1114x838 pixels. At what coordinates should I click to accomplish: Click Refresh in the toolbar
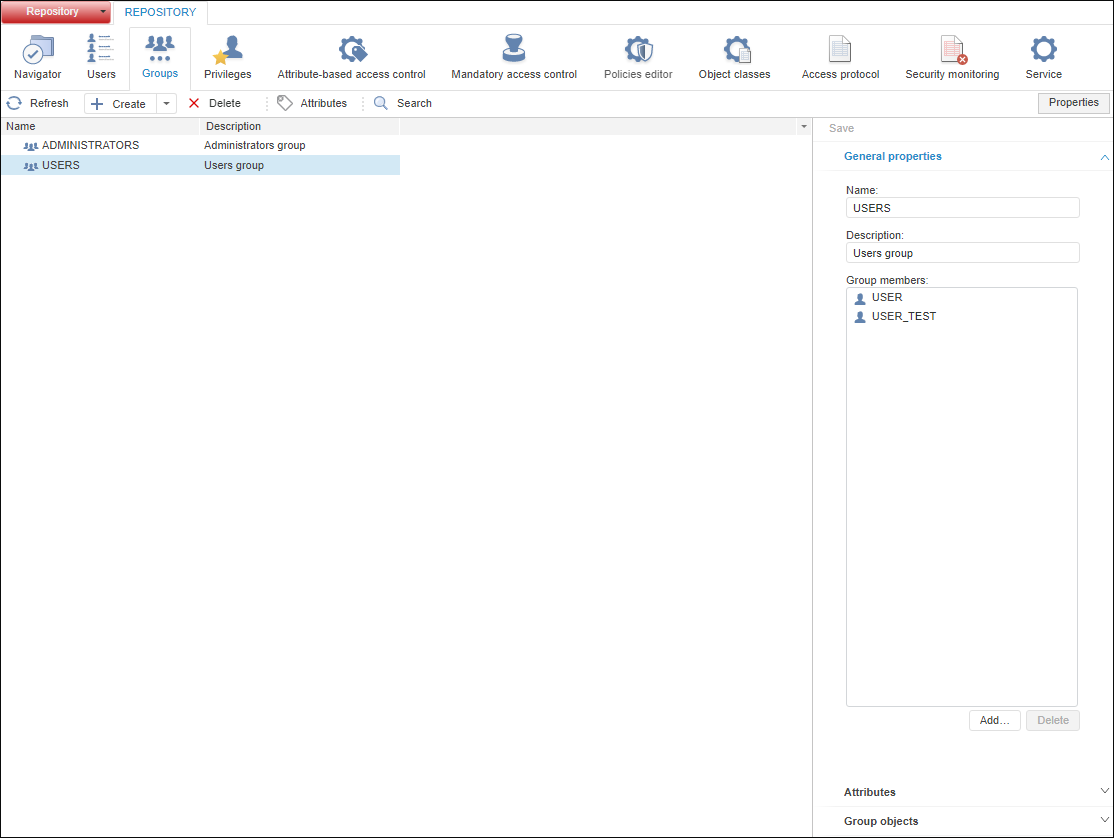[38, 103]
